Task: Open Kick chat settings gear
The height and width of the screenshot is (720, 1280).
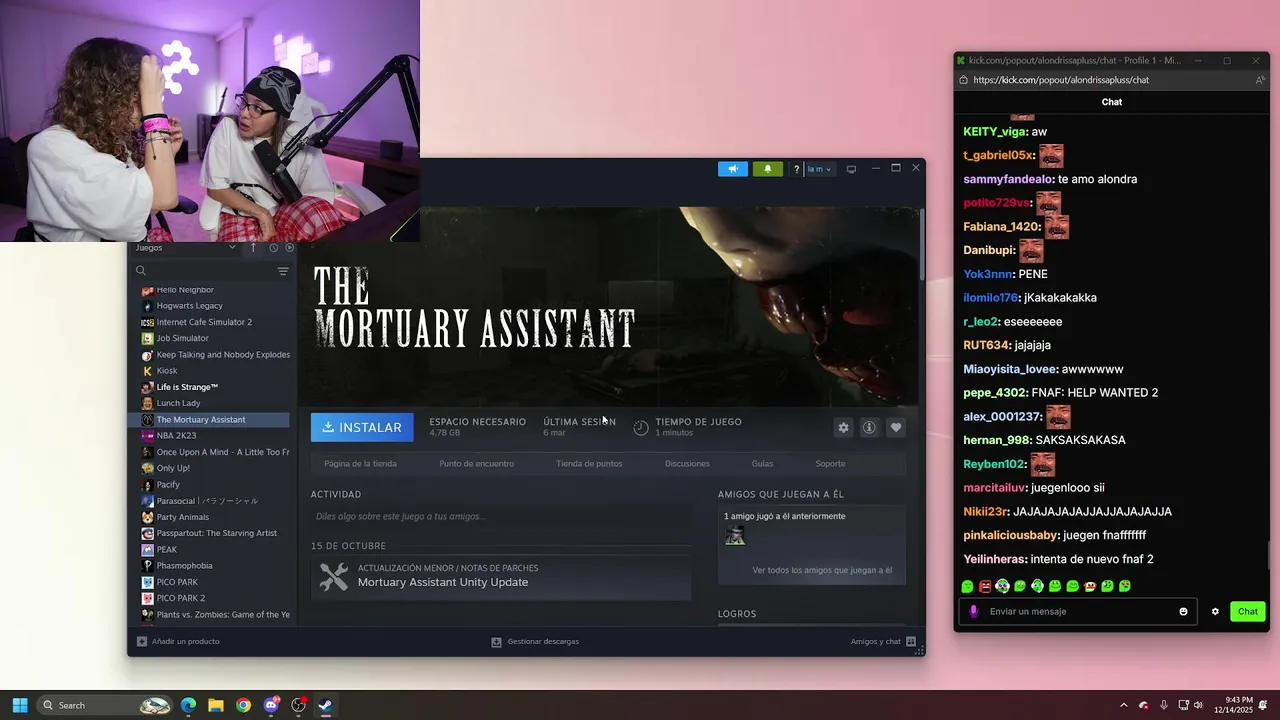Action: (x=1215, y=611)
